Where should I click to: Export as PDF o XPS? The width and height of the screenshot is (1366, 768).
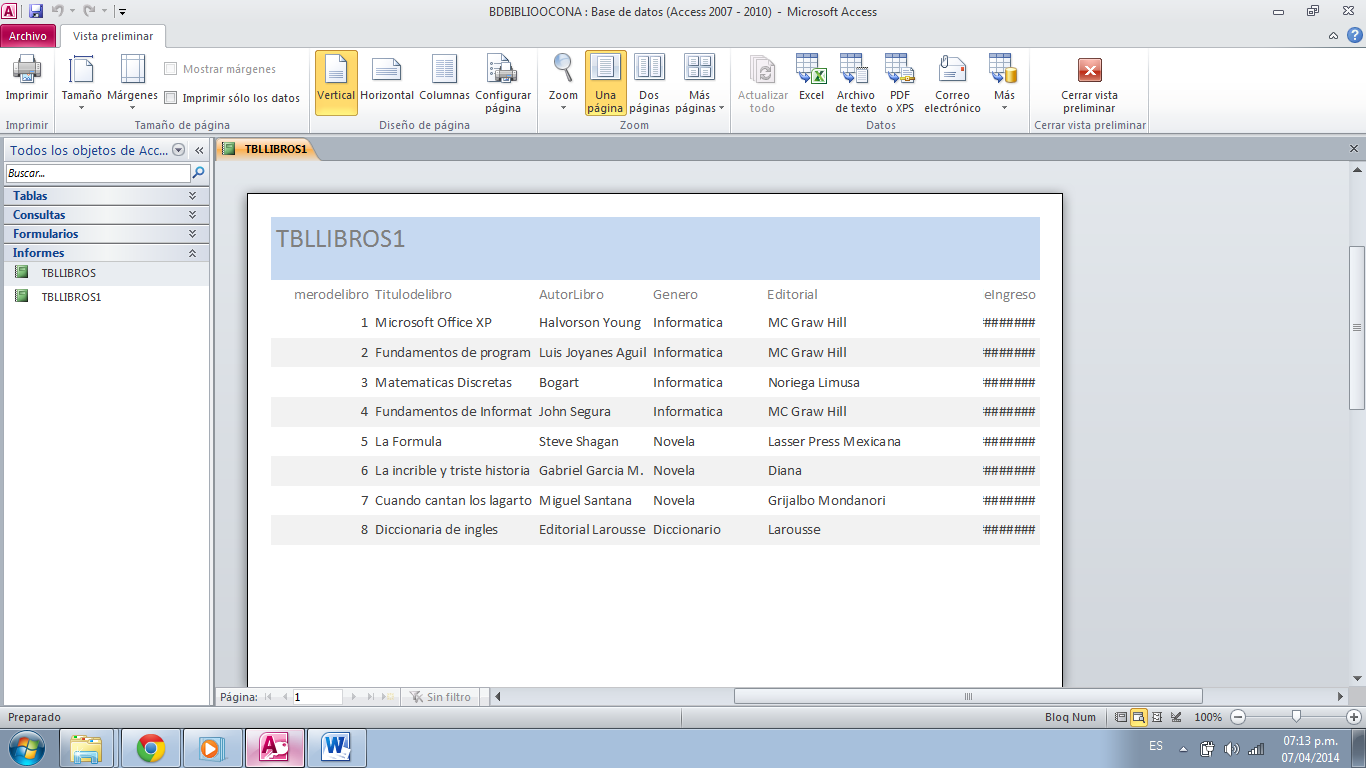(x=898, y=80)
